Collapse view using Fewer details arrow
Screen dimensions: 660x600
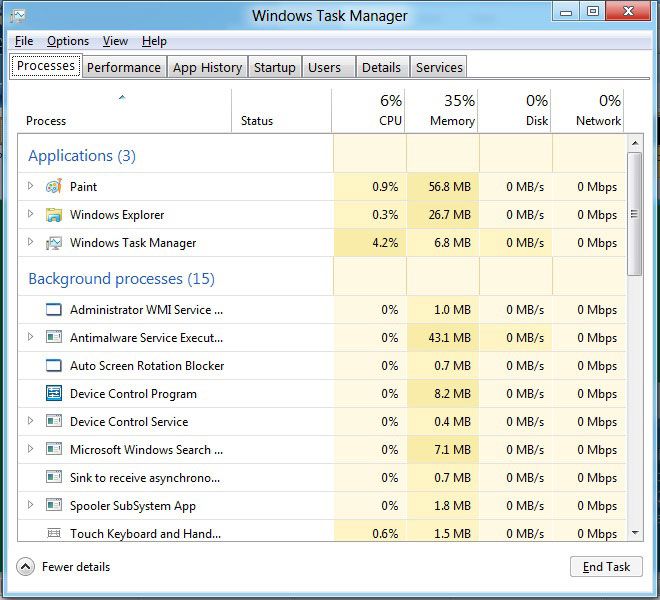pyautogui.click(x=26, y=567)
